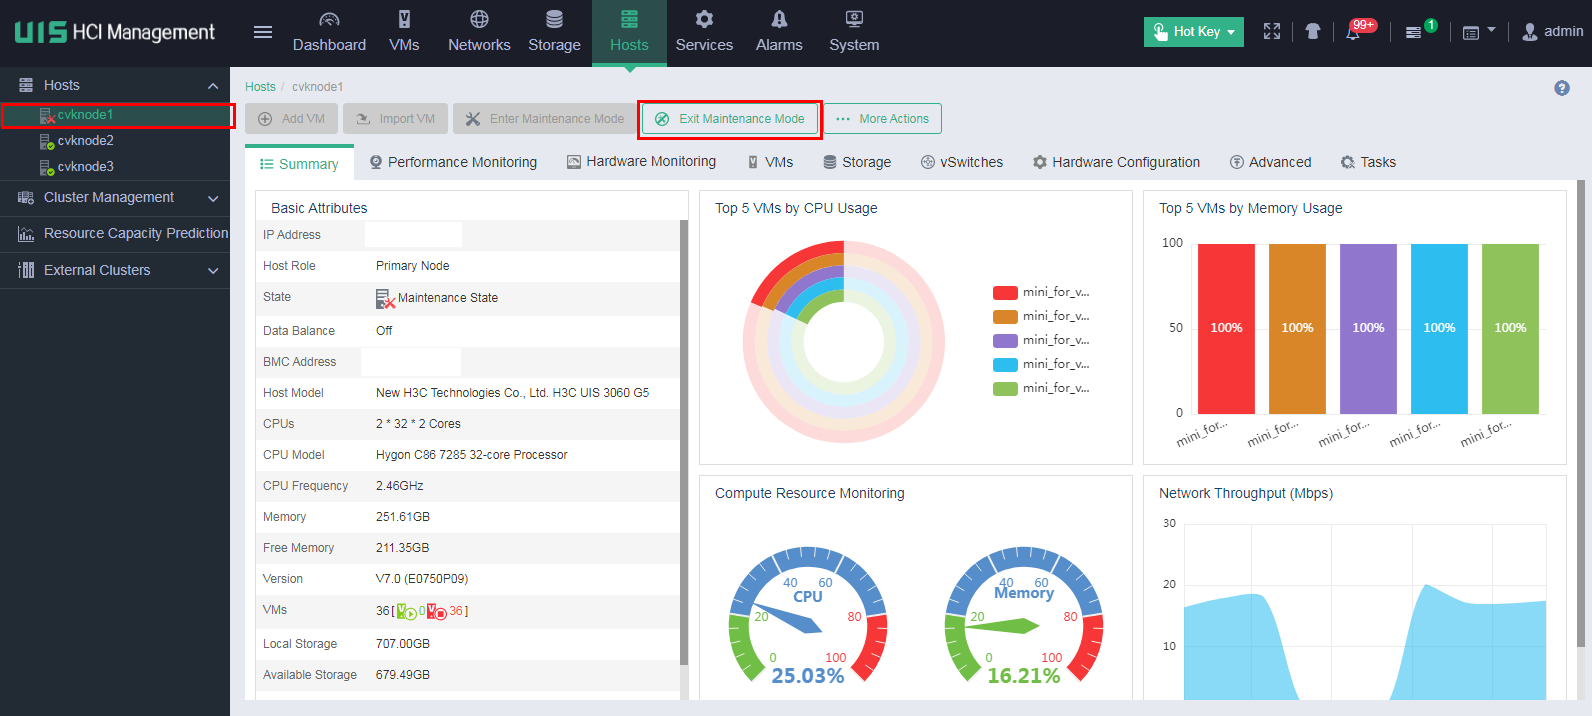This screenshot has height=716, width=1592.
Task: Click the running VMs green icon in VMs row
Action: [407, 611]
